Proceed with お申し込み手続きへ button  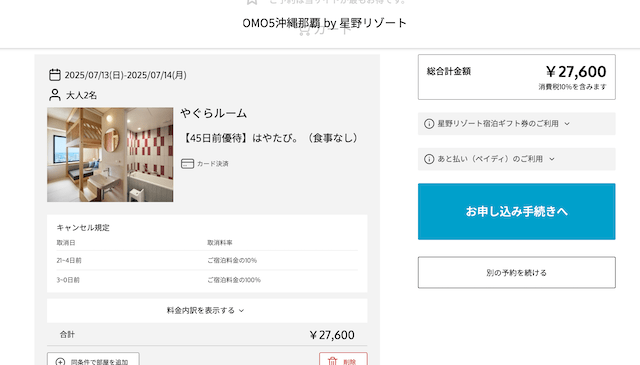coord(517,211)
